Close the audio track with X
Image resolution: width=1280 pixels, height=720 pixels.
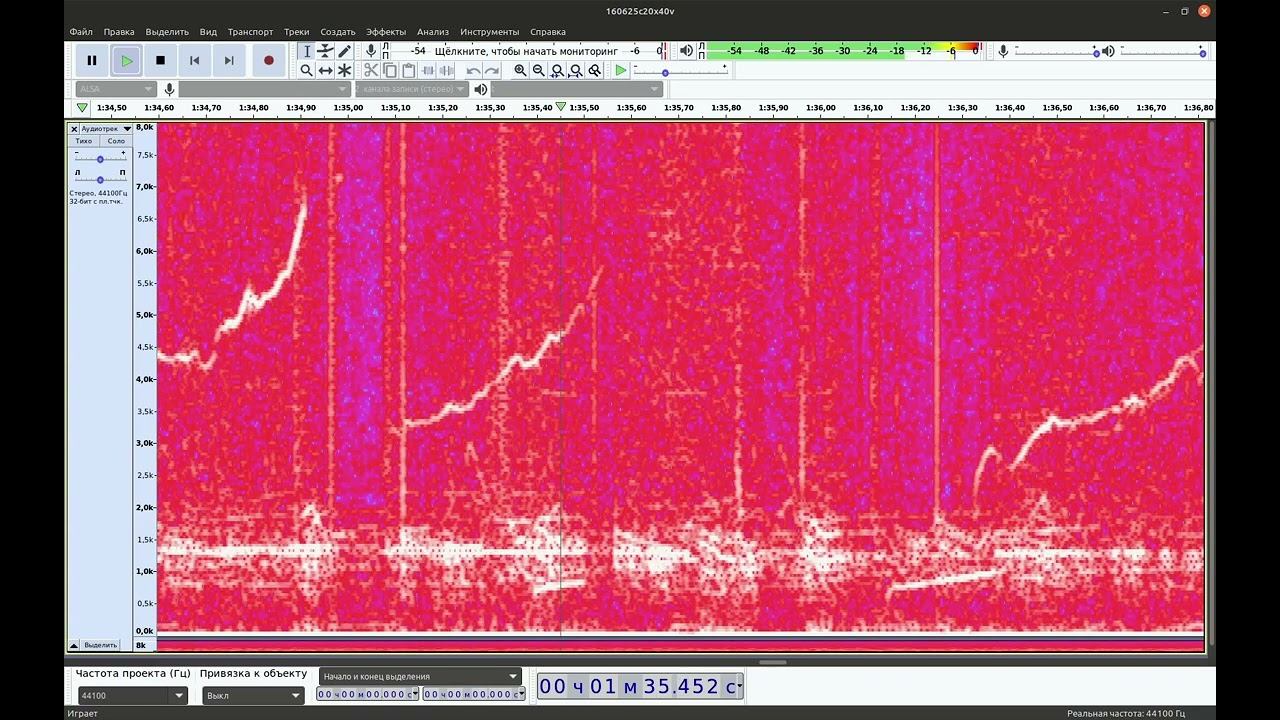pyautogui.click(x=74, y=129)
